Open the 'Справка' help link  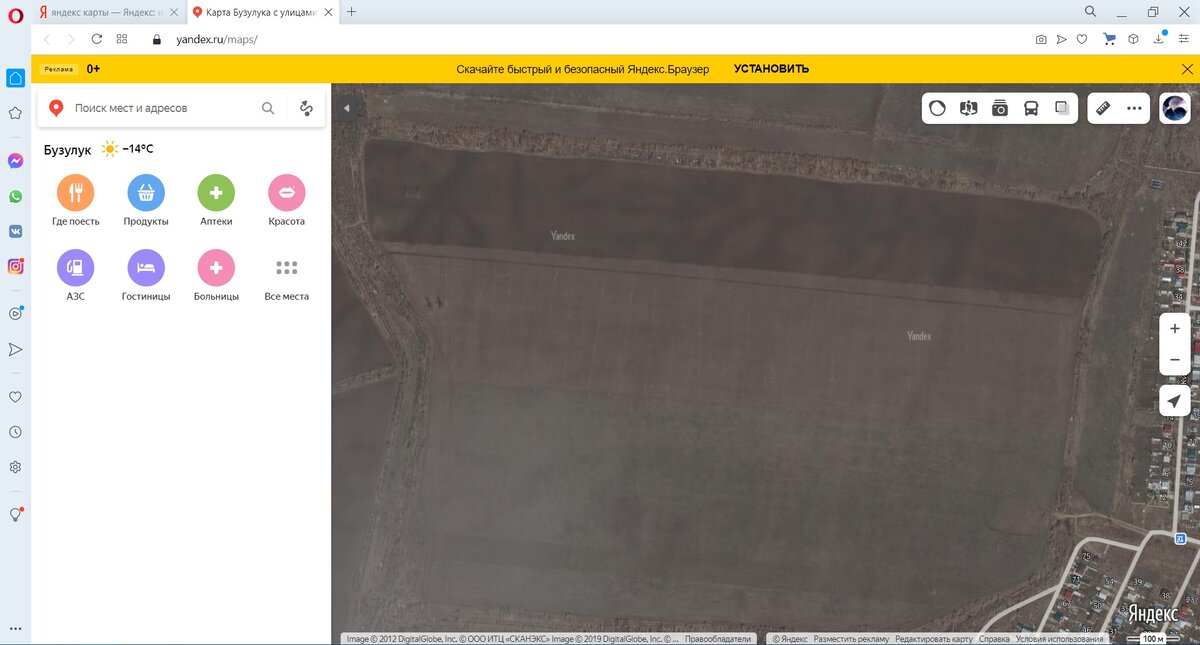(994, 638)
